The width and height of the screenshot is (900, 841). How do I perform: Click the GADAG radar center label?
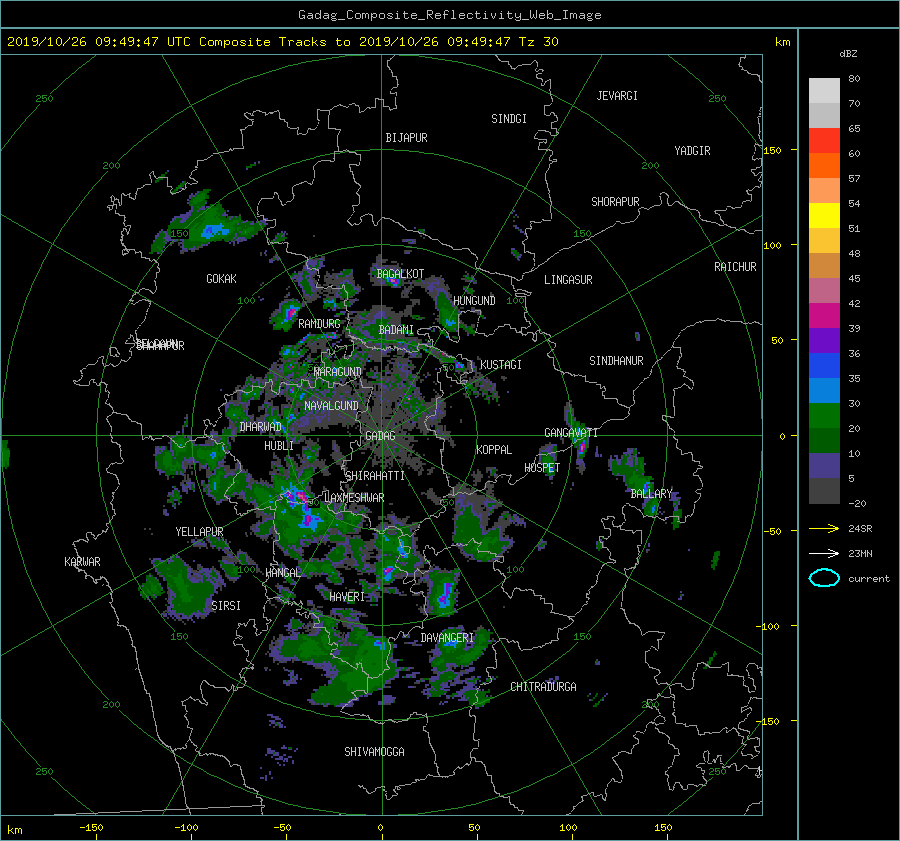coord(380,436)
